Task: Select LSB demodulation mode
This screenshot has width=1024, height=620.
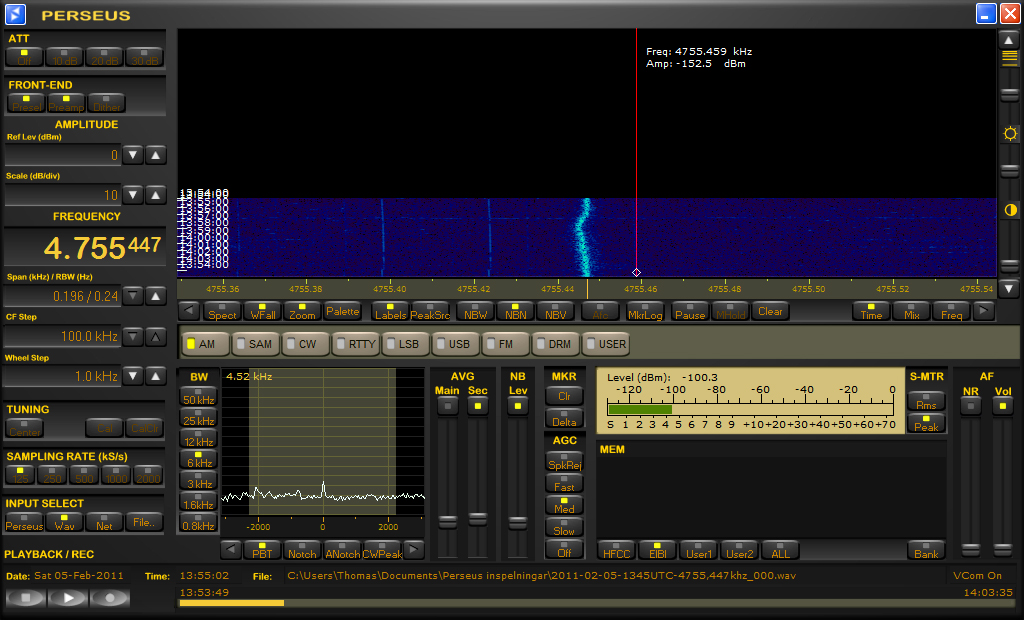Action: 406,344
